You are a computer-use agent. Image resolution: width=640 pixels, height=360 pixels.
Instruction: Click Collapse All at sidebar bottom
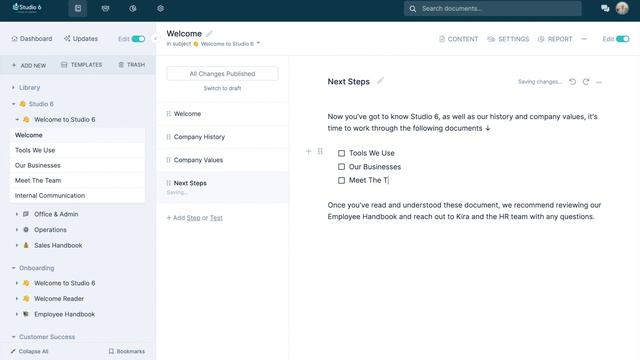(29, 351)
